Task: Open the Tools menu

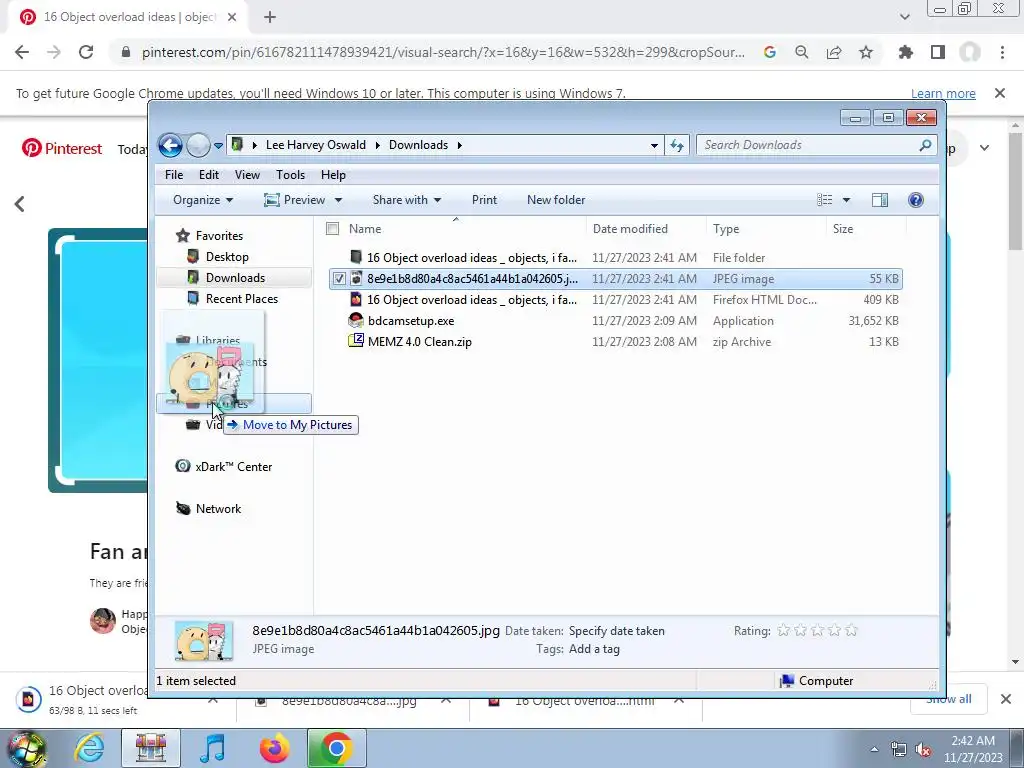Action: (291, 175)
